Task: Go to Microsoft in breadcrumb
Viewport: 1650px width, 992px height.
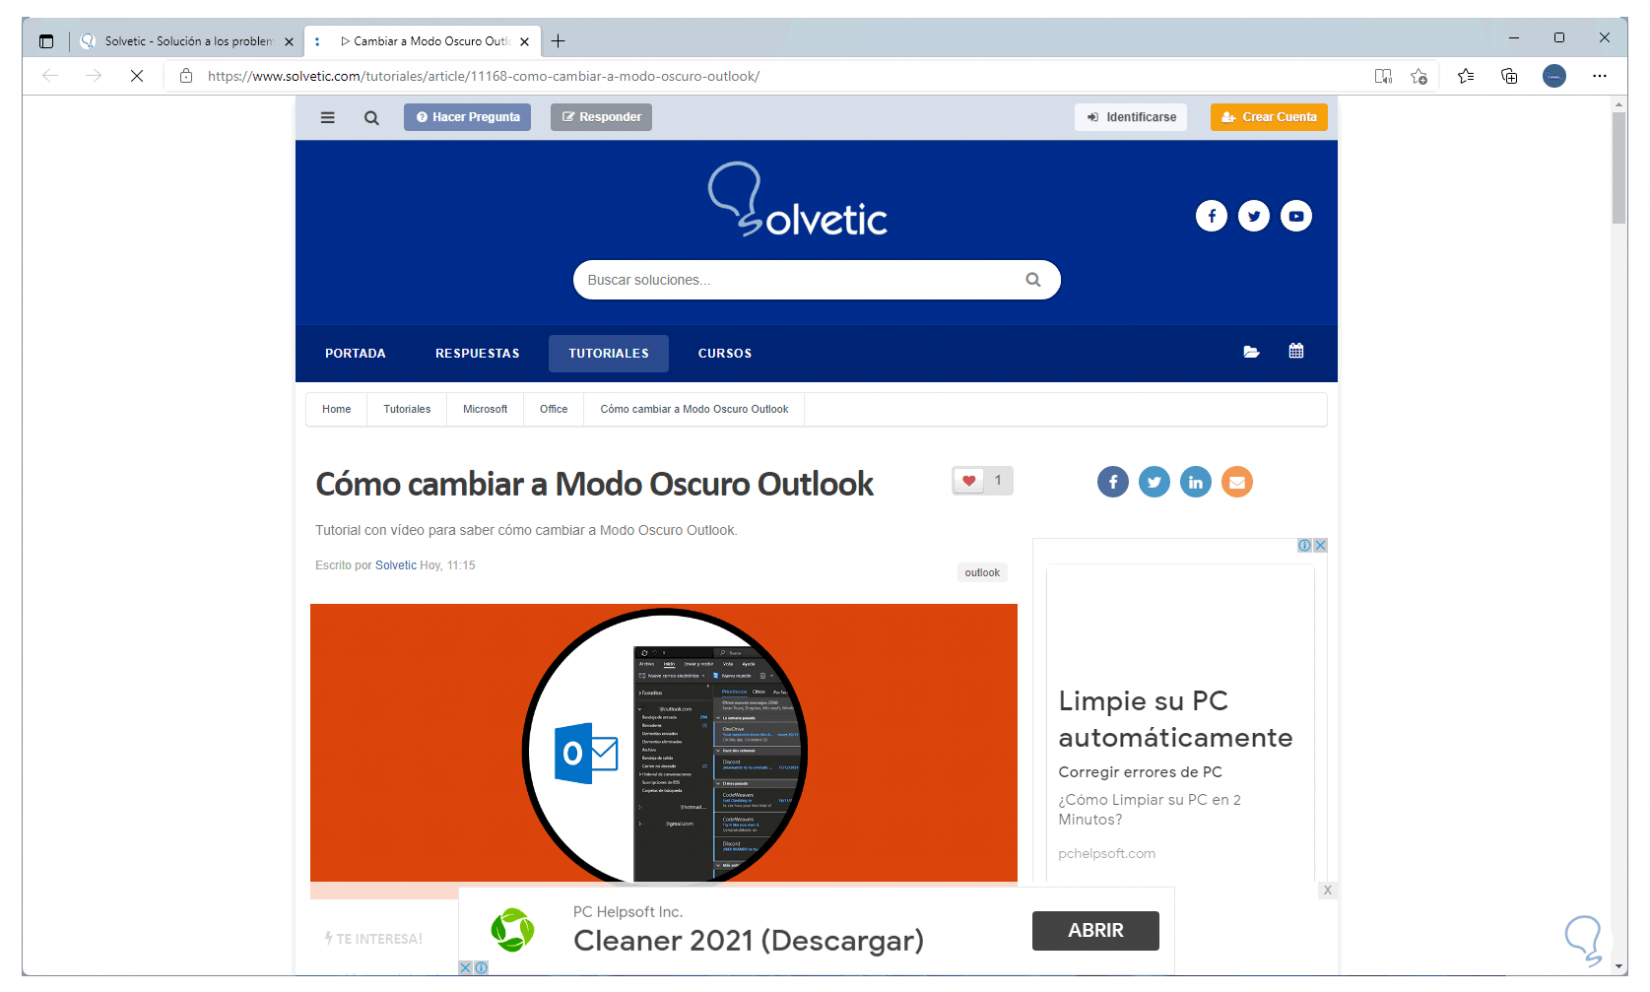Action: [485, 409]
